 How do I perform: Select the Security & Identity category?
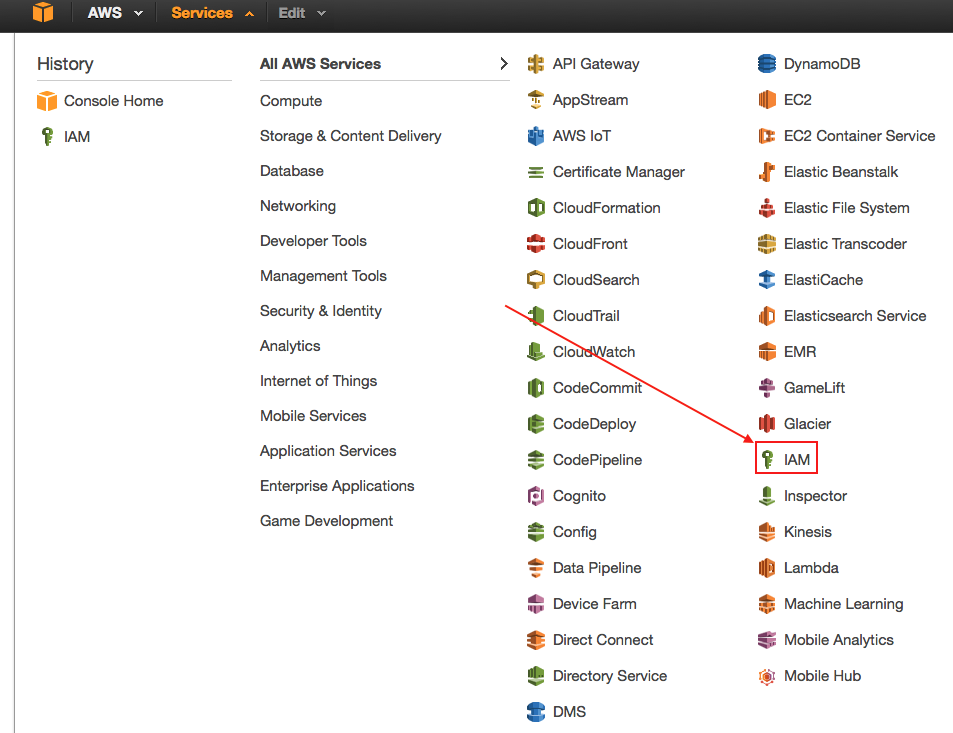[321, 311]
